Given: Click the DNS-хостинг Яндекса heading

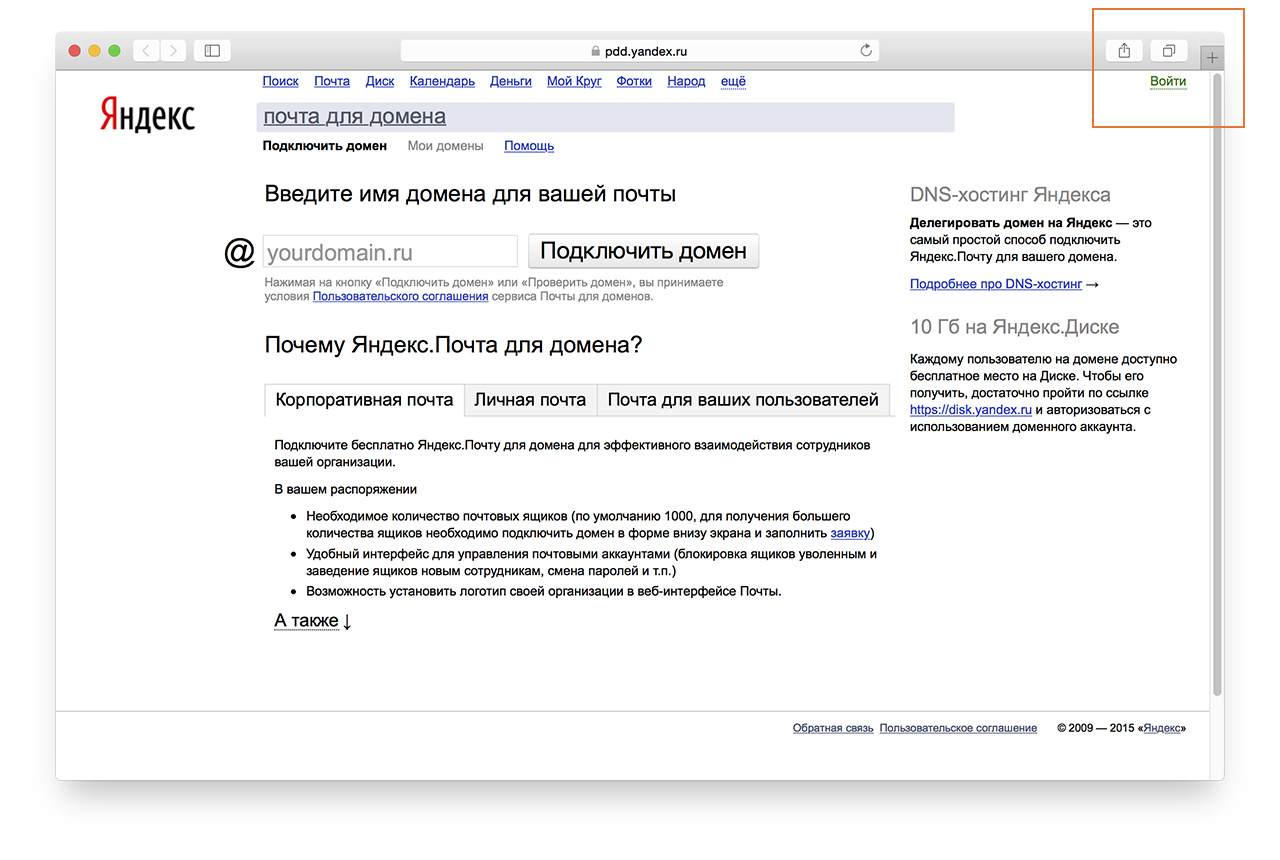Looking at the screenshot, I should (x=1010, y=195).
